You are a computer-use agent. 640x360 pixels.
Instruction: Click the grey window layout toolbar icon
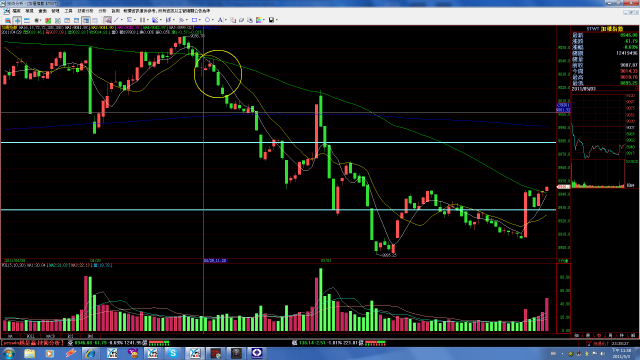click(x=95, y=20)
